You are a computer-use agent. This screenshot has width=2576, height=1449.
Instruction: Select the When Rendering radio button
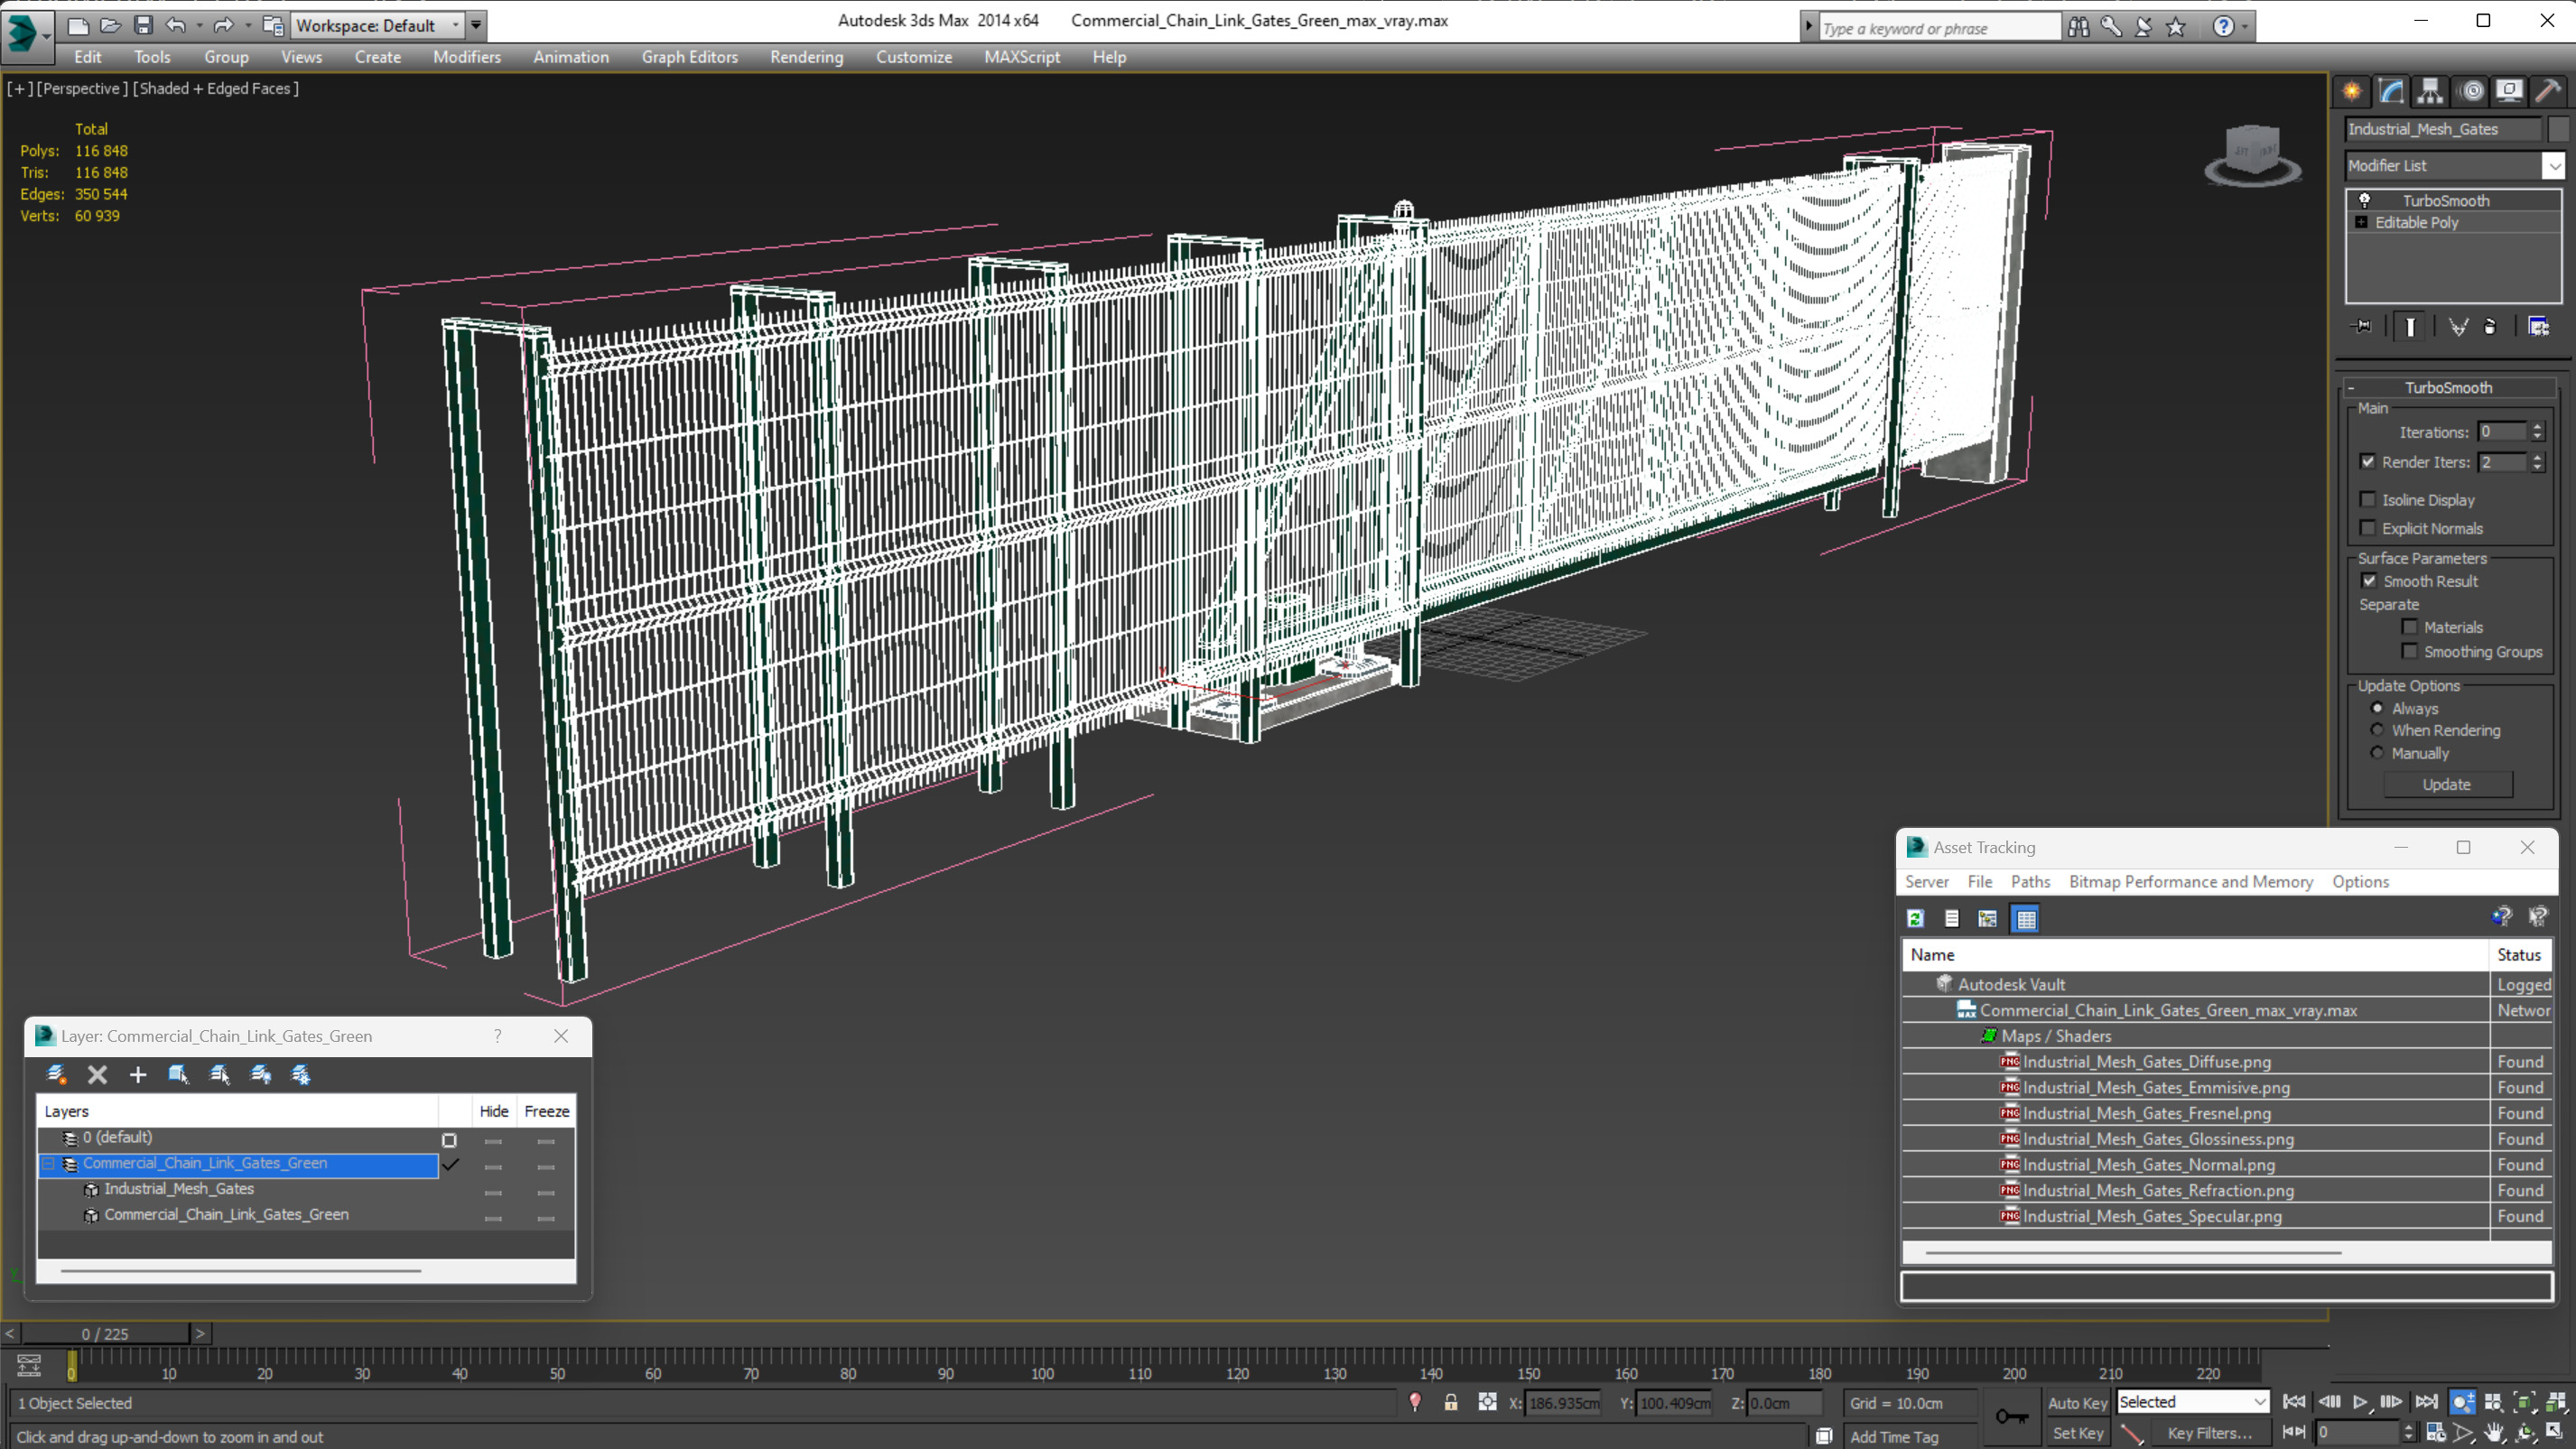pyautogui.click(x=2377, y=731)
